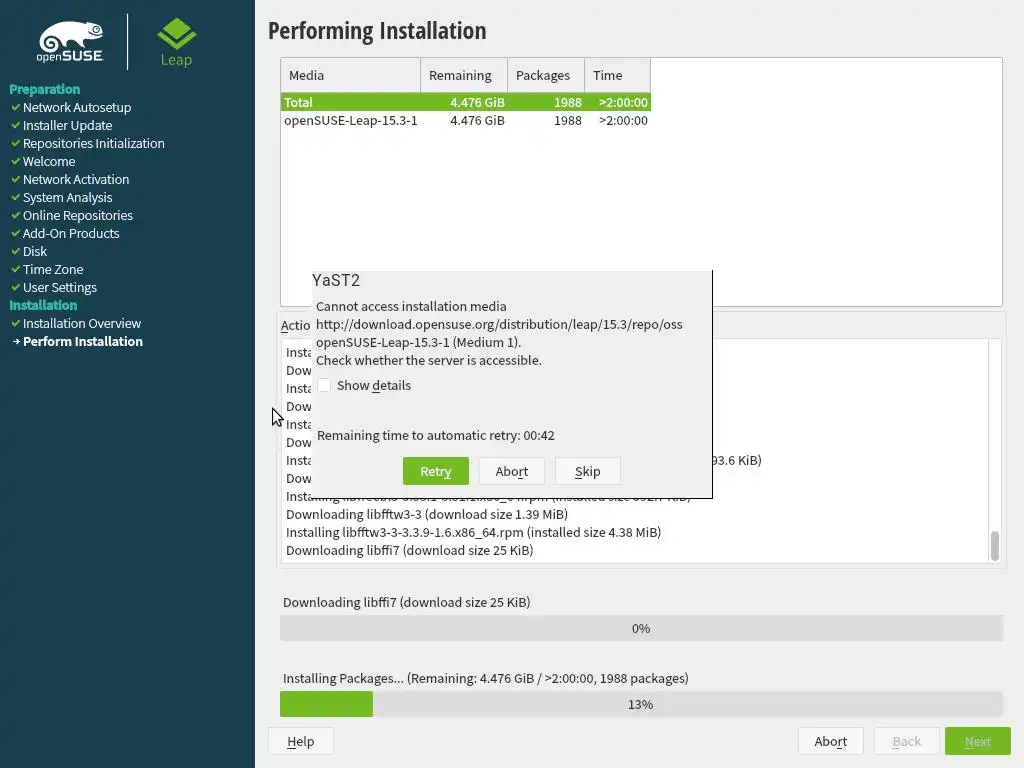Click the Online Repositories step
This screenshot has width=1024, height=768.
(x=78, y=215)
